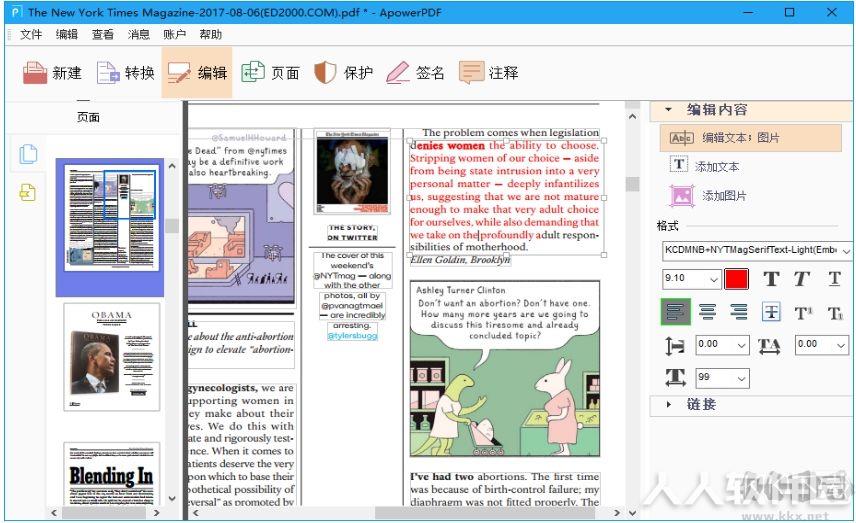The width and height of the screenshot is (856, 523).
Task: Select the OBAMA page thumbnail
Action: 111,357
